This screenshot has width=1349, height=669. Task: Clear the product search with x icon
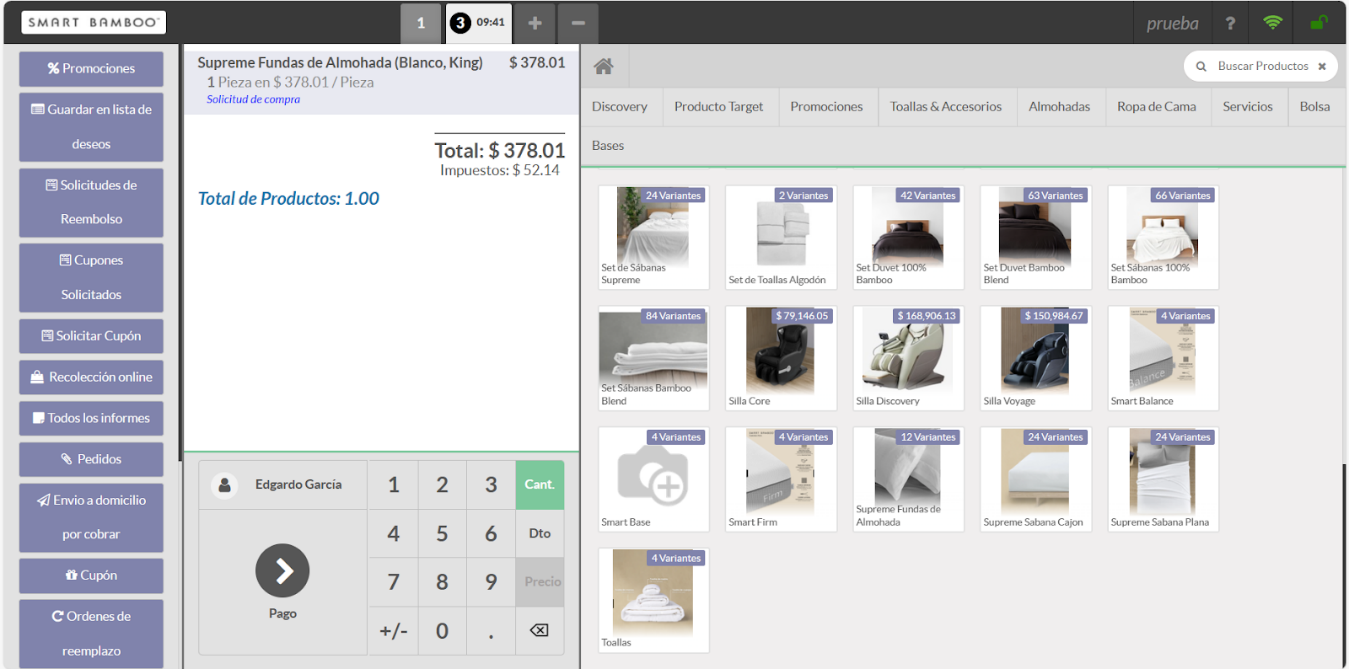coord(1321,66)
